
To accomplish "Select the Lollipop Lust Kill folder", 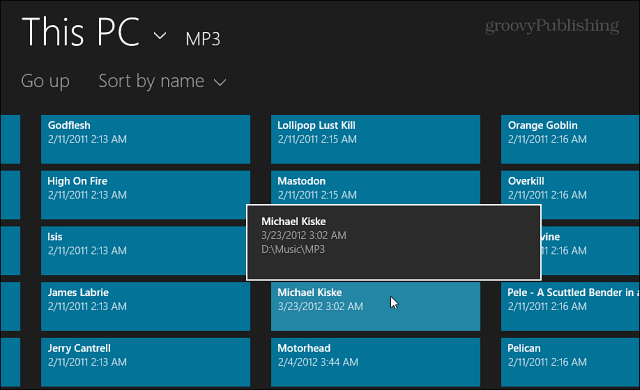I will pyautogui.click(x=376, y=139).
